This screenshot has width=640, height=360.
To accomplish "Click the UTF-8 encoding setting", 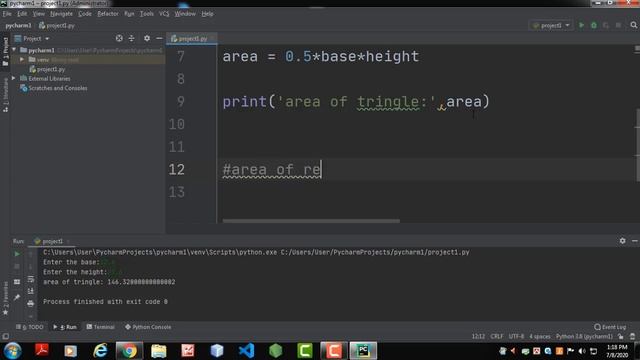I will click(x=516, y=336).
